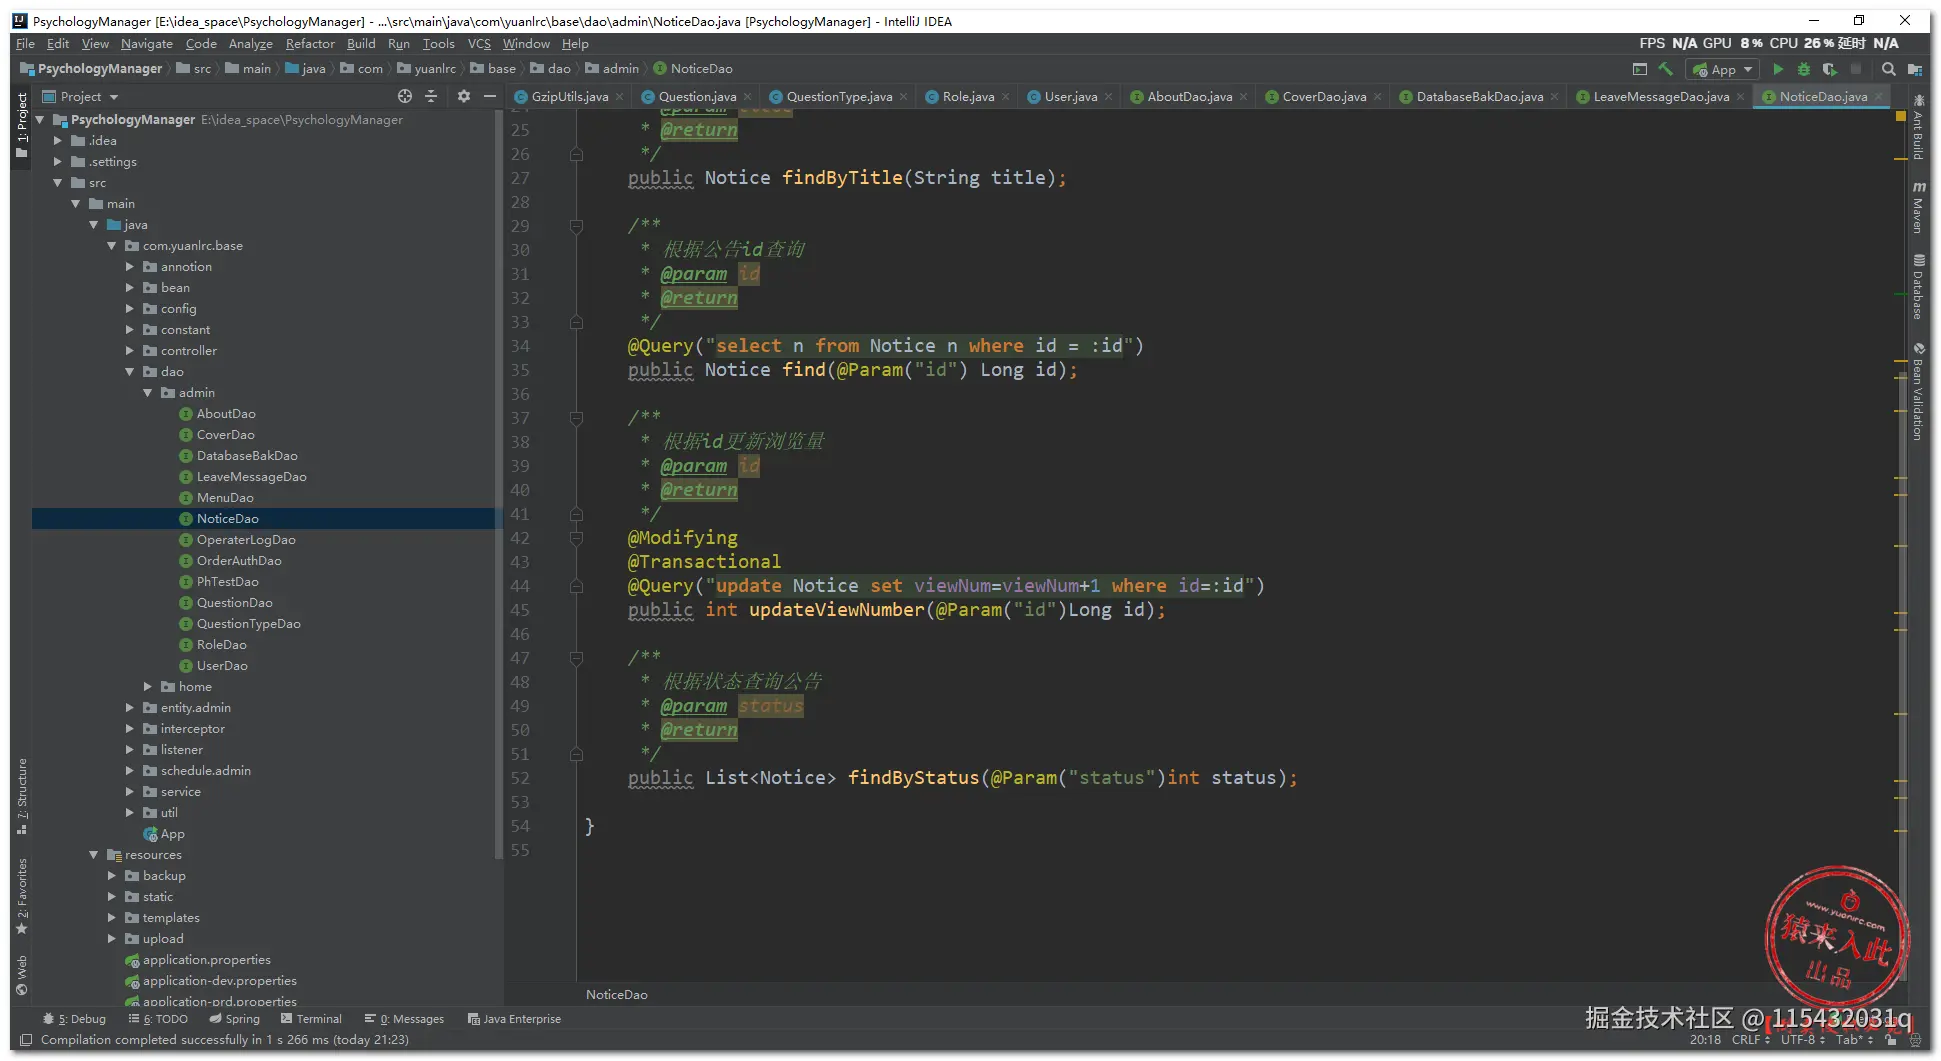Viewport: 1941px width, 1061px height.
Task: Collapse all in Project panel
Action: pos(431,96)
